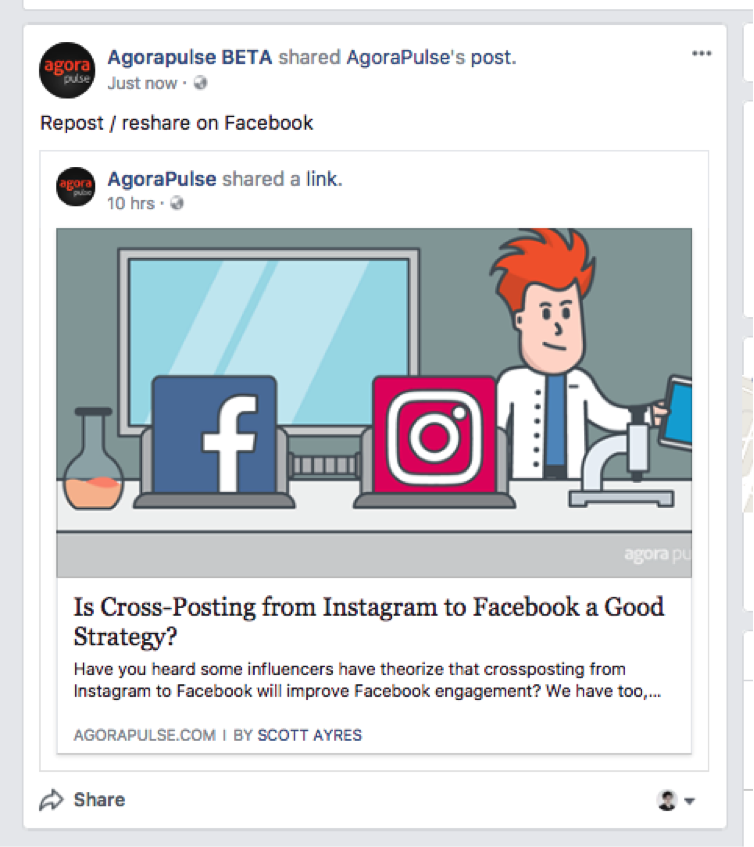Click the Just now timestamp
Image resolution: width=754 pixels, height=847 pixels.
point(141,83)
